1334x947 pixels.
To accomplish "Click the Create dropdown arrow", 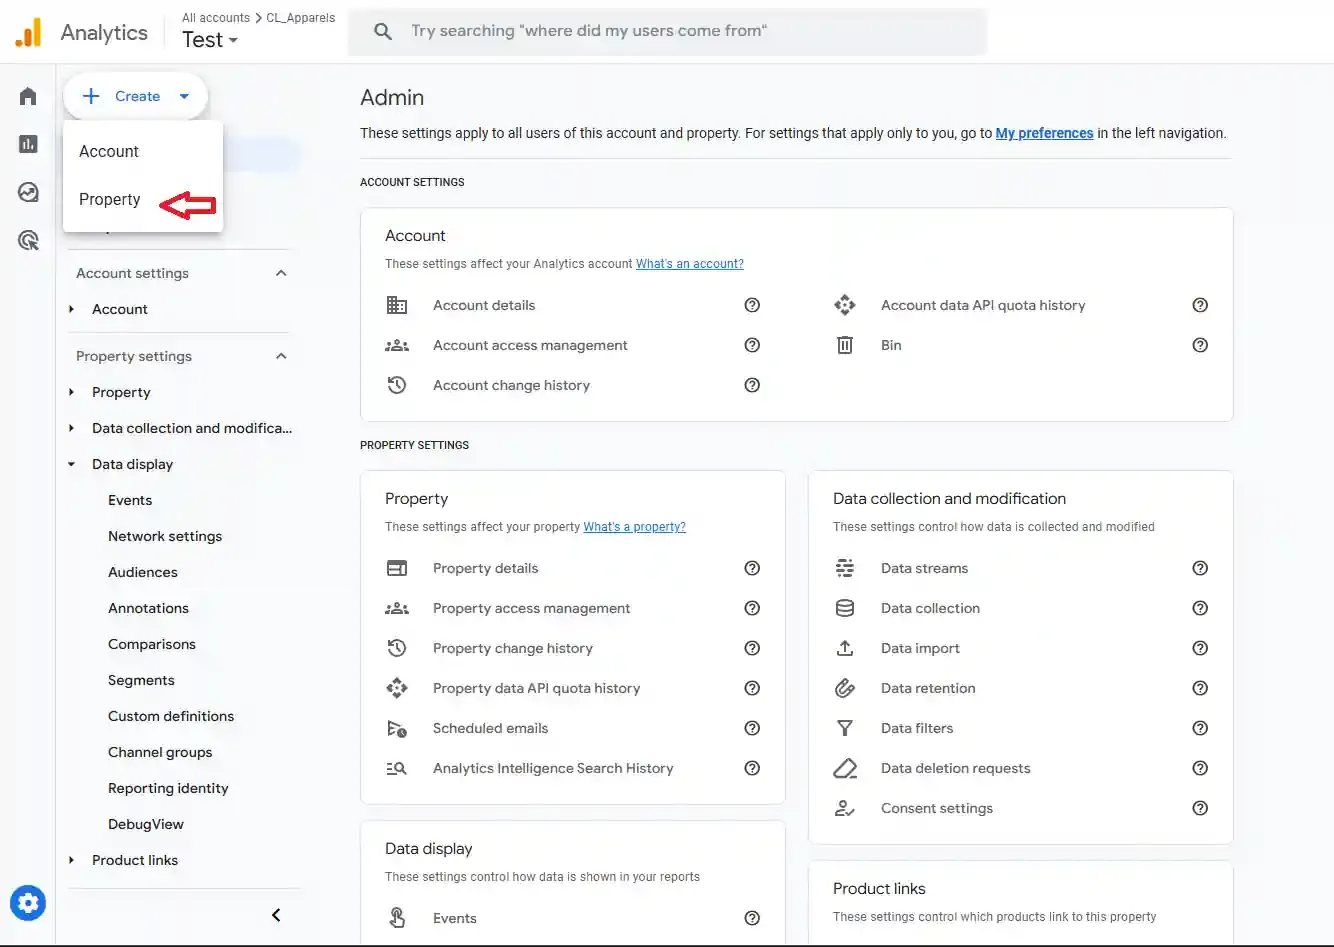I will point(184,96).
